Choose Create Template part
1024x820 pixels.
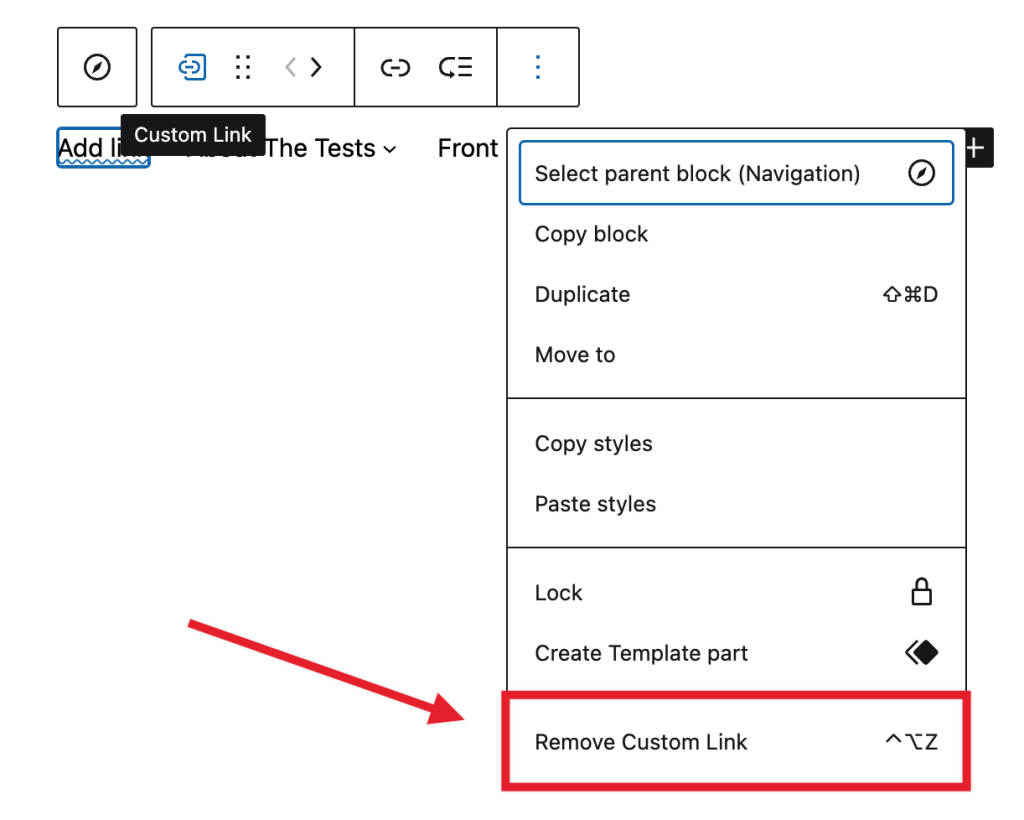click(x=641, y=653)
